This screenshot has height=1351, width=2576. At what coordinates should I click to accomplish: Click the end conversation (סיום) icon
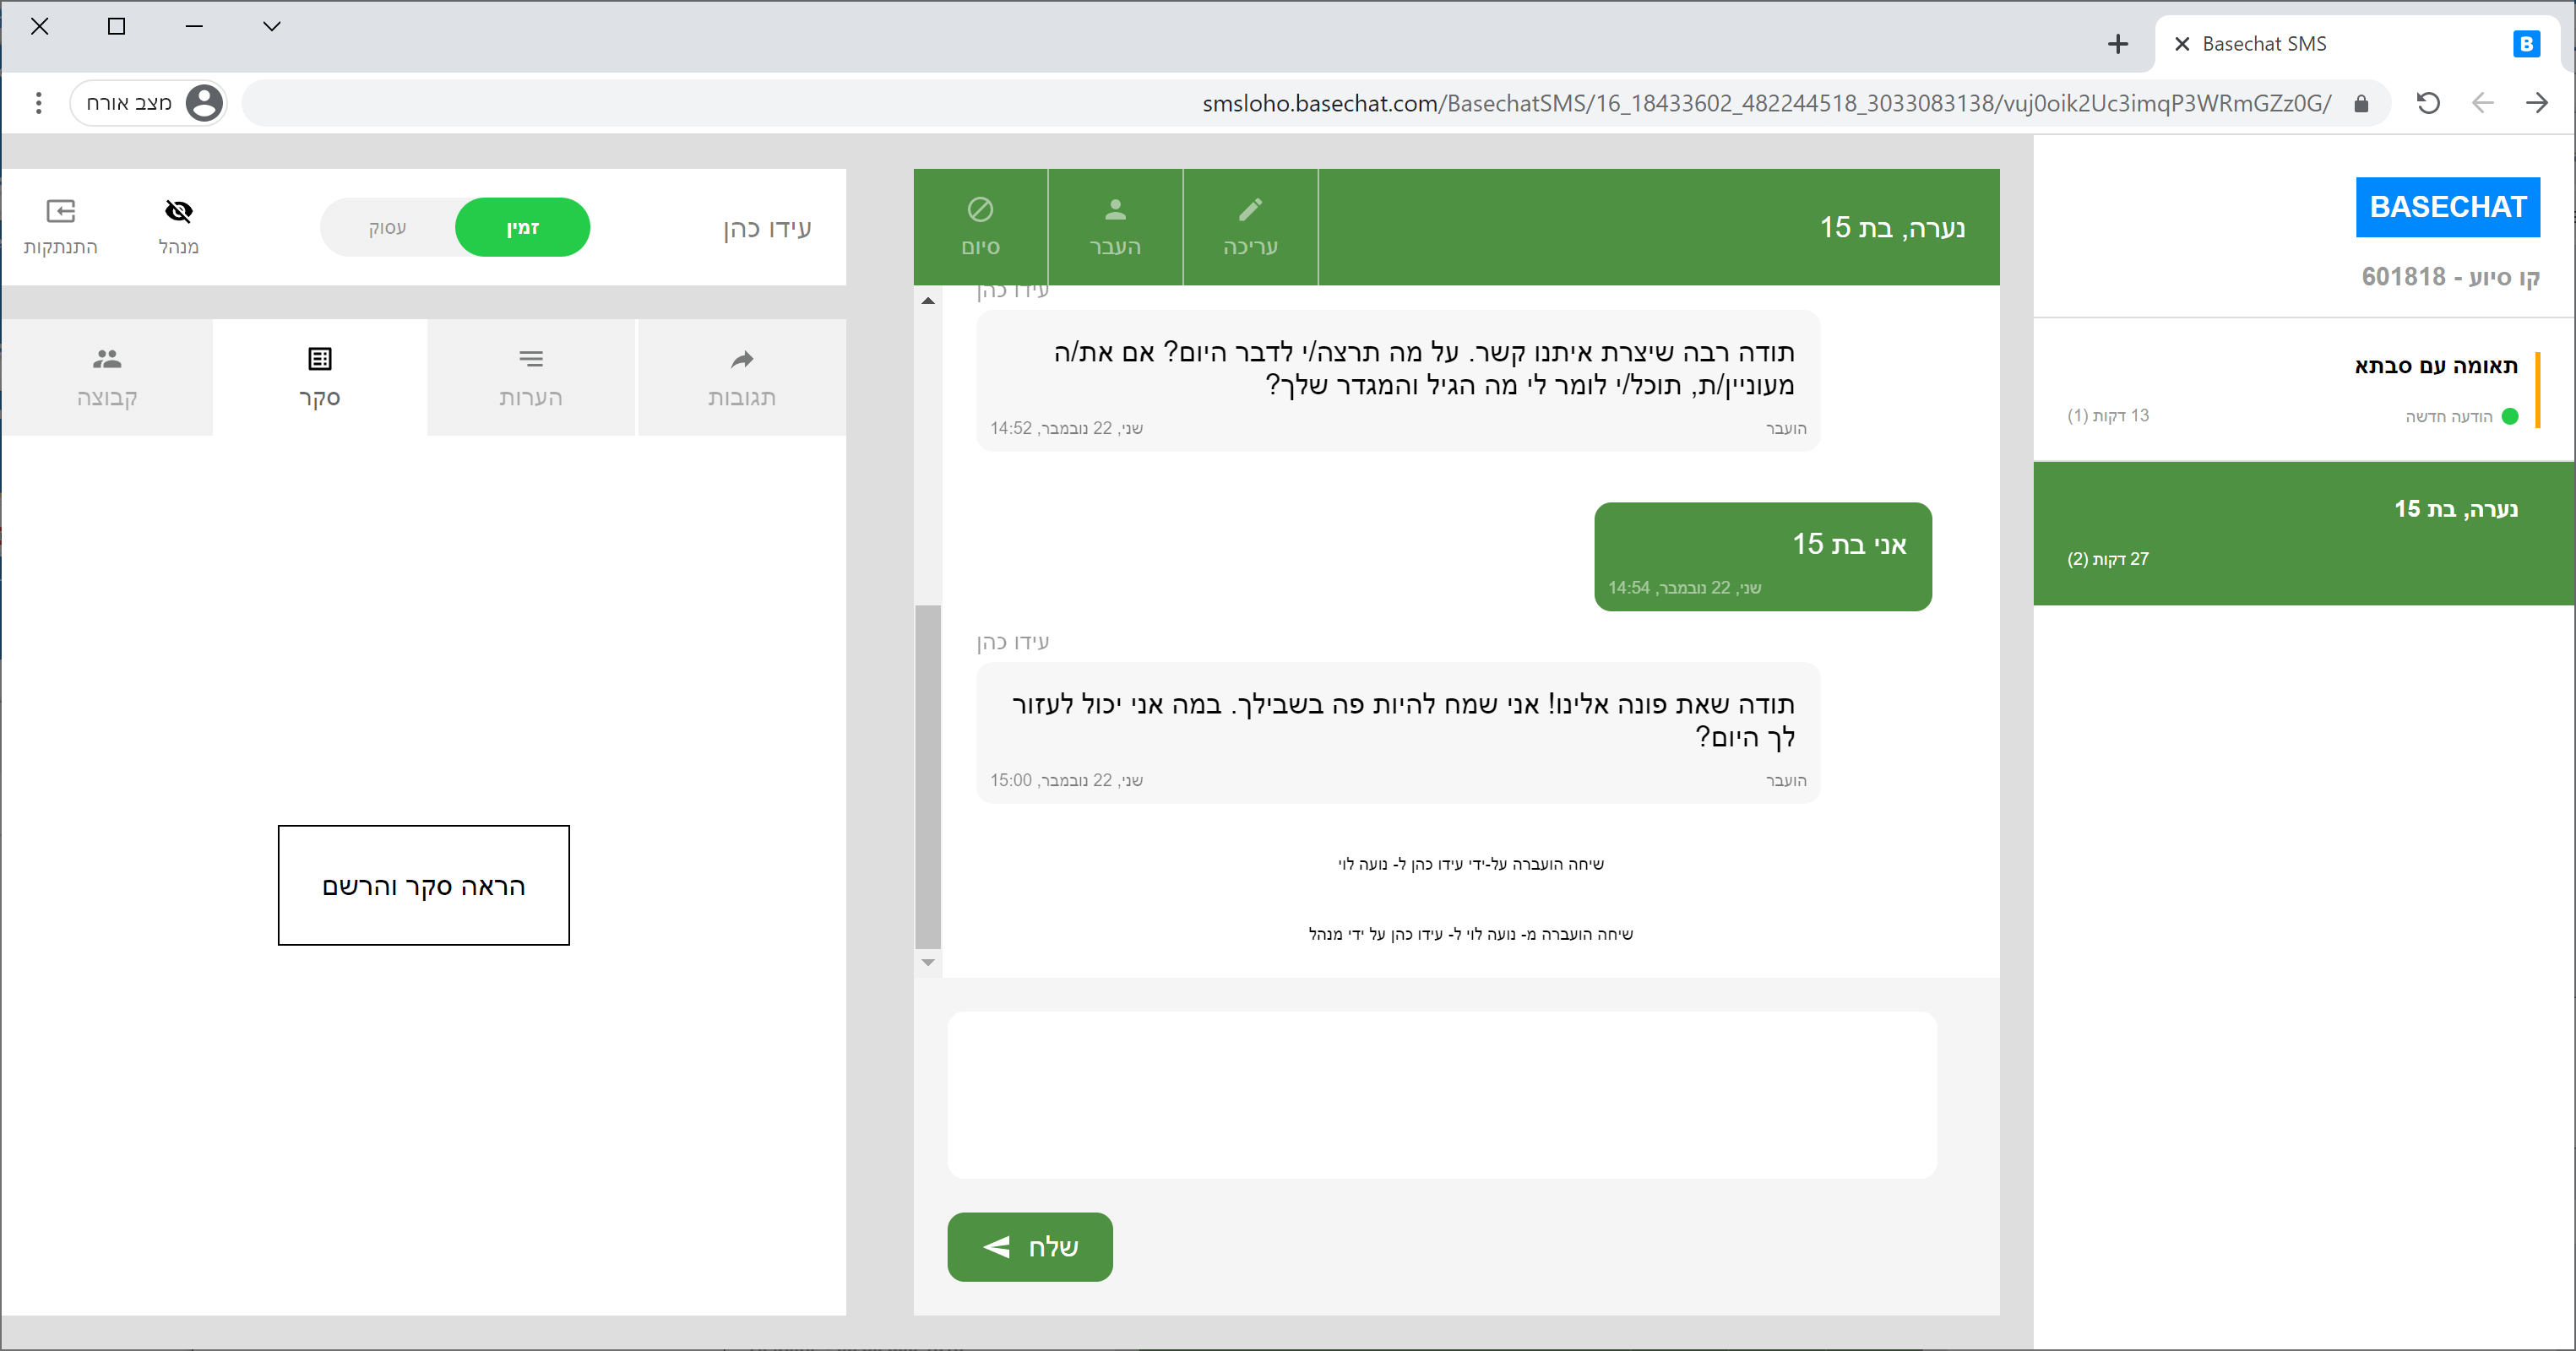[980, 210]
